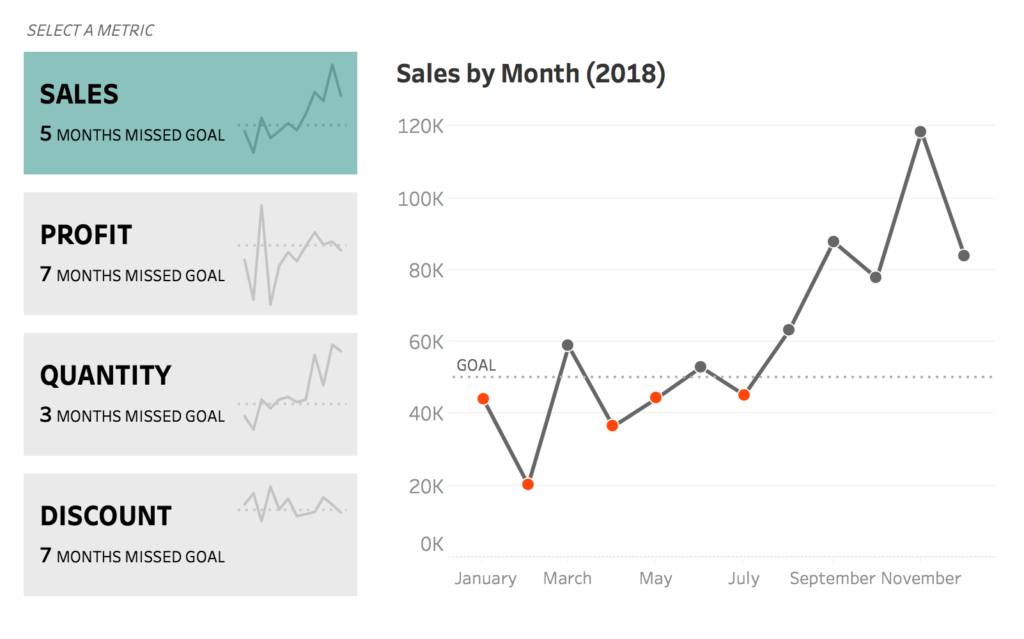Switch active metric to QUANTITY
Screen dimensions: 1024x639
click(x=190, y=393)
